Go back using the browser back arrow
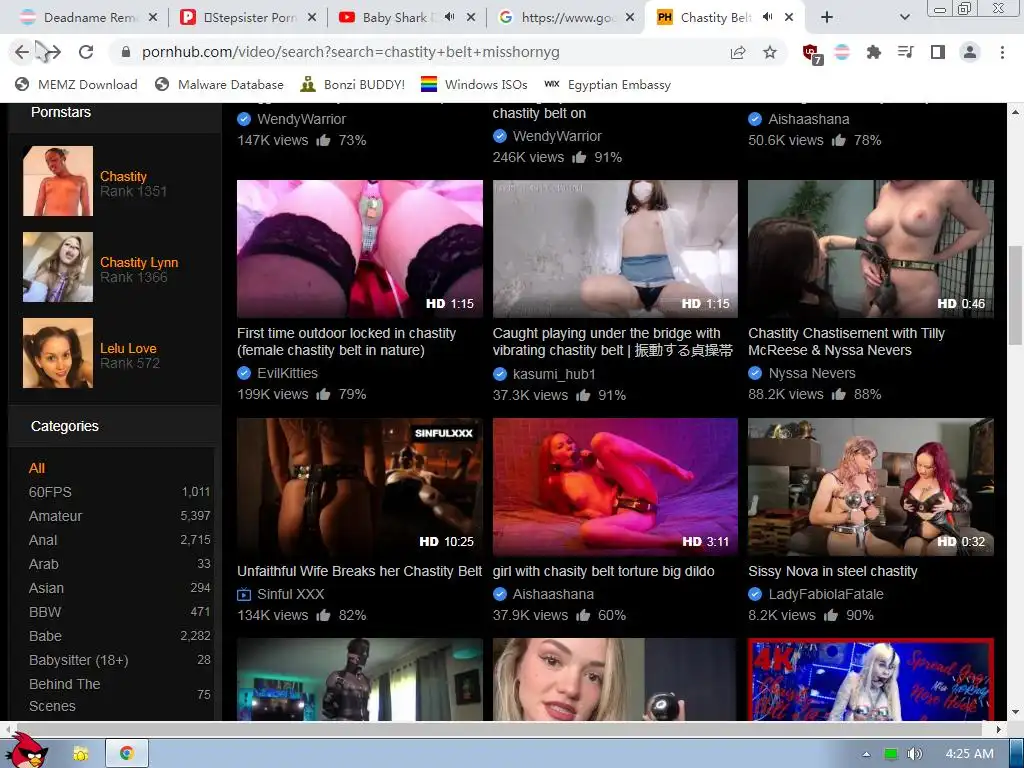1024x768 pixels. pyautogui.click(x=22, y=52)
